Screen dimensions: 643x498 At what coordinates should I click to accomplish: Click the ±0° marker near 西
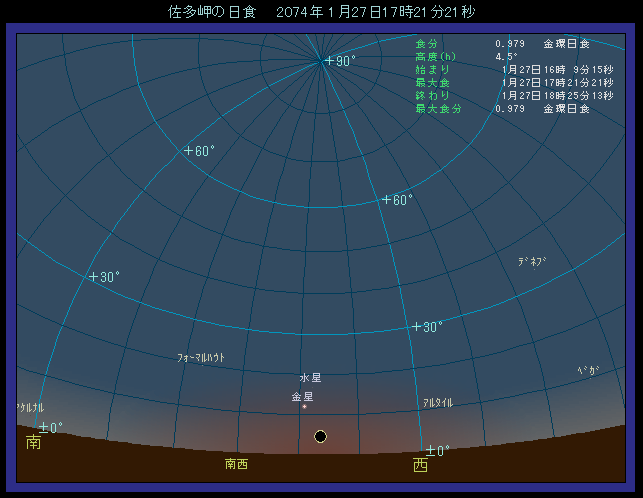[x=438, y=450]
